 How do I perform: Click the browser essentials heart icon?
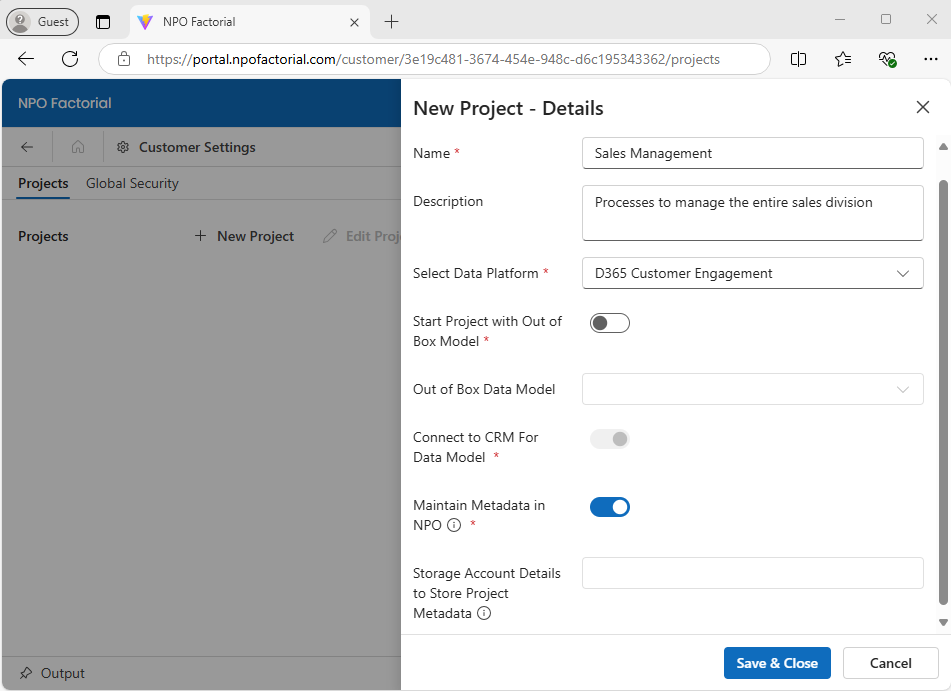(887, 59)
